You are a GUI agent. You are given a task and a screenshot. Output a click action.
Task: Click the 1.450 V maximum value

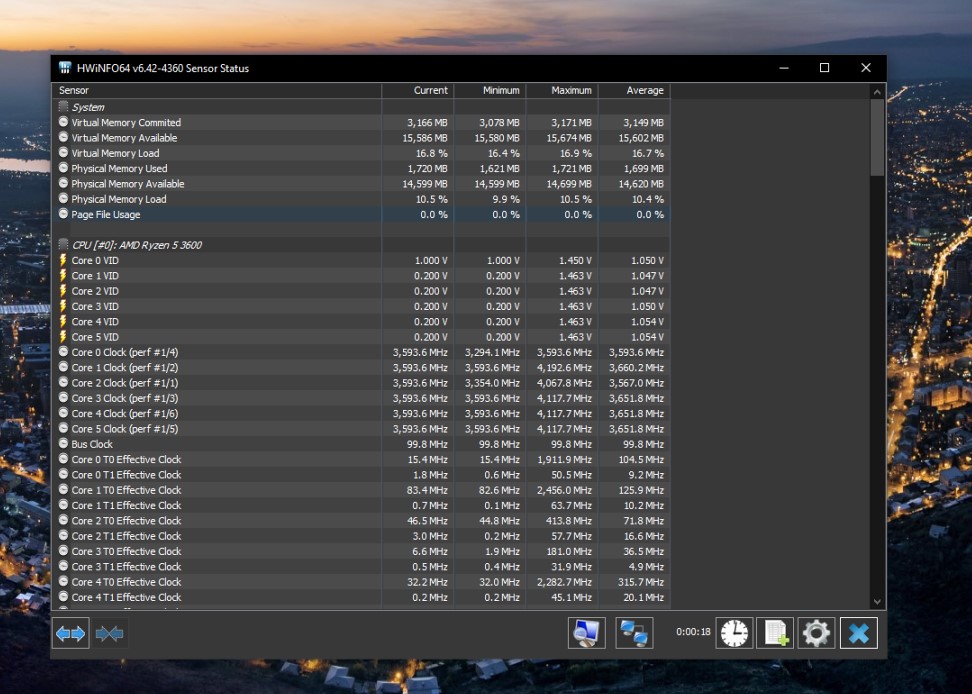click(x=575, y=260)
